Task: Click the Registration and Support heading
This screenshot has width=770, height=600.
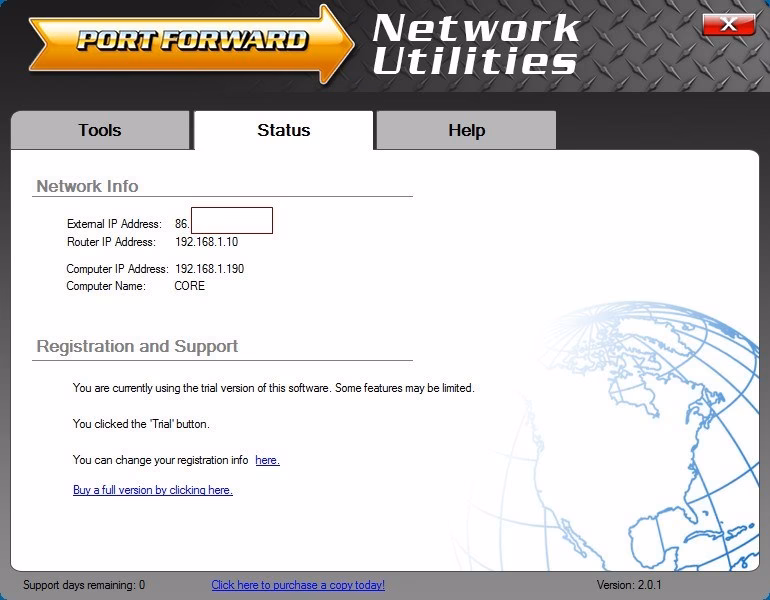Action: (137, 346)
